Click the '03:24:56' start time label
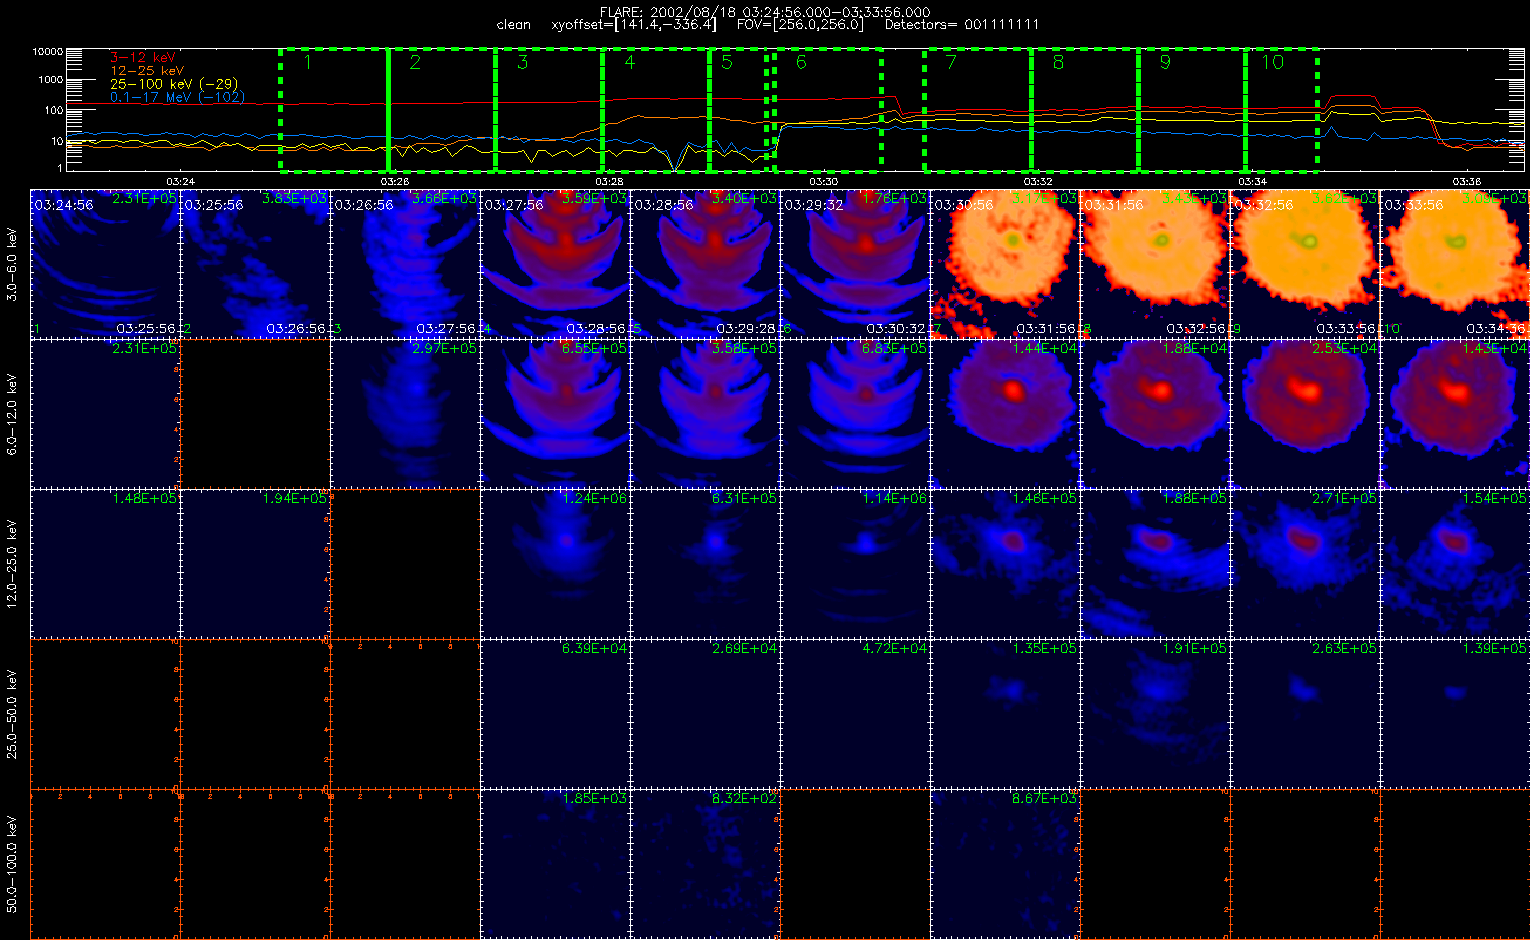 pos(64,205)
